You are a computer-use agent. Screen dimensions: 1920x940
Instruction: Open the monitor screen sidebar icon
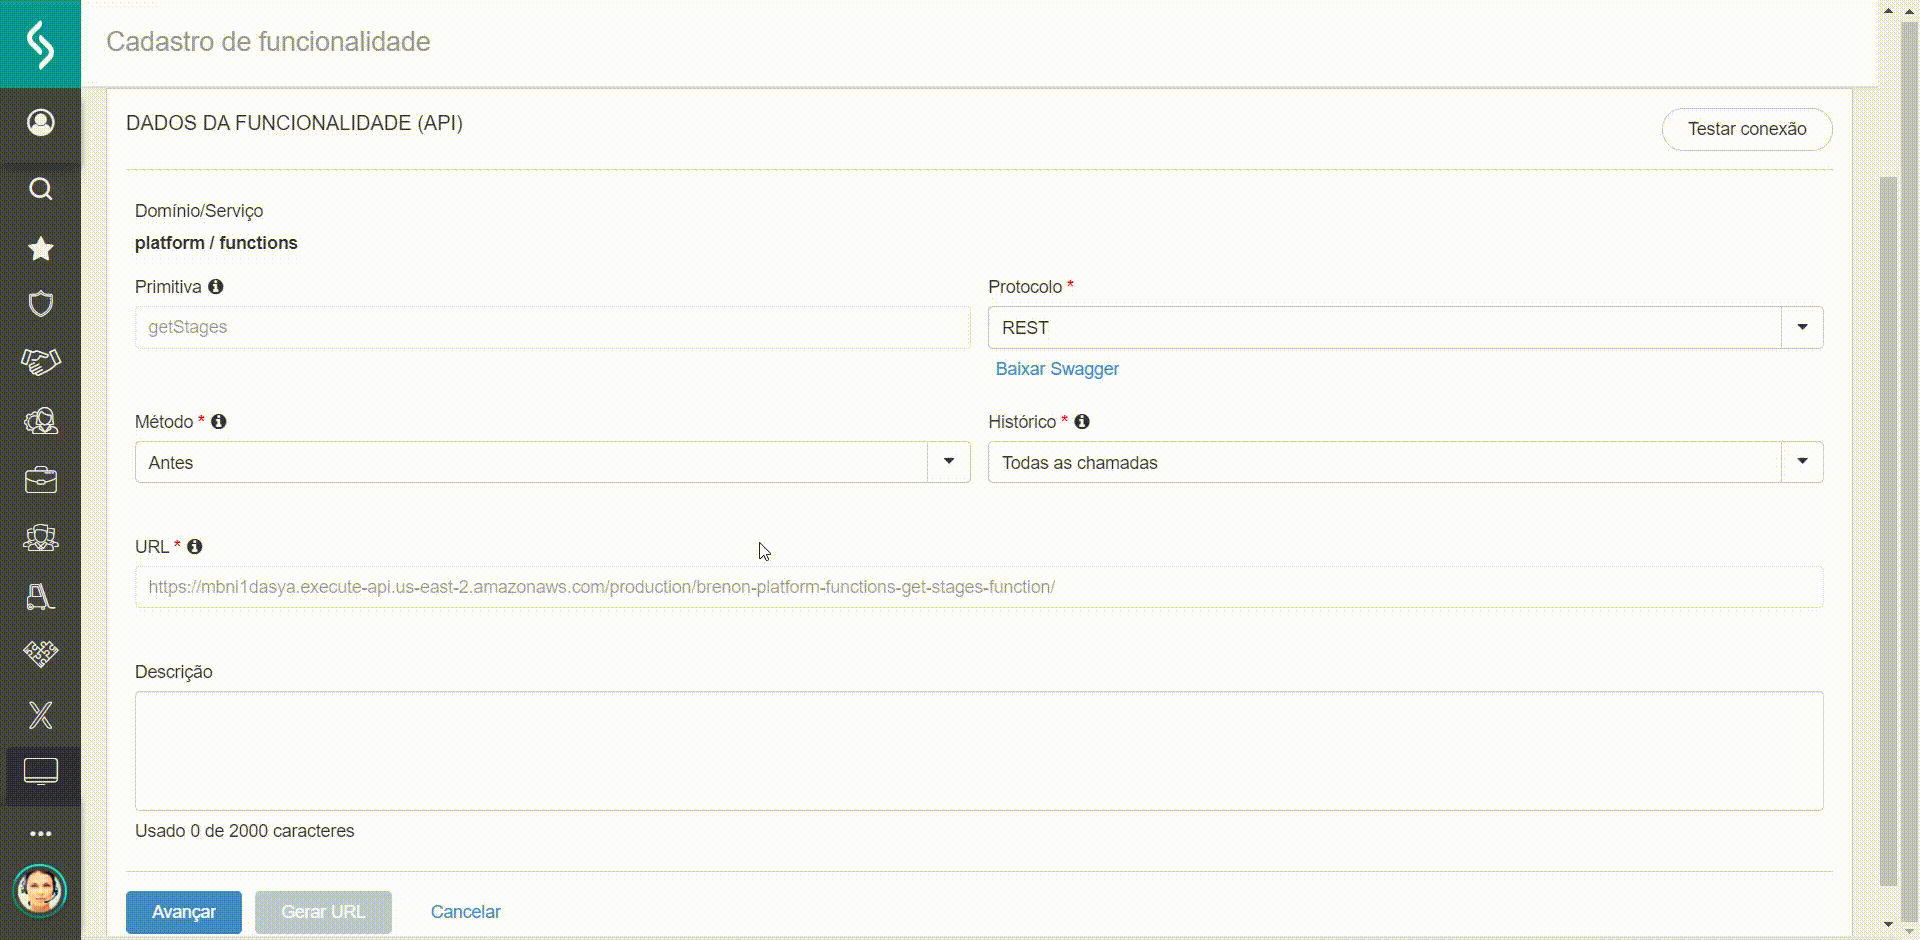click(40, 773)
